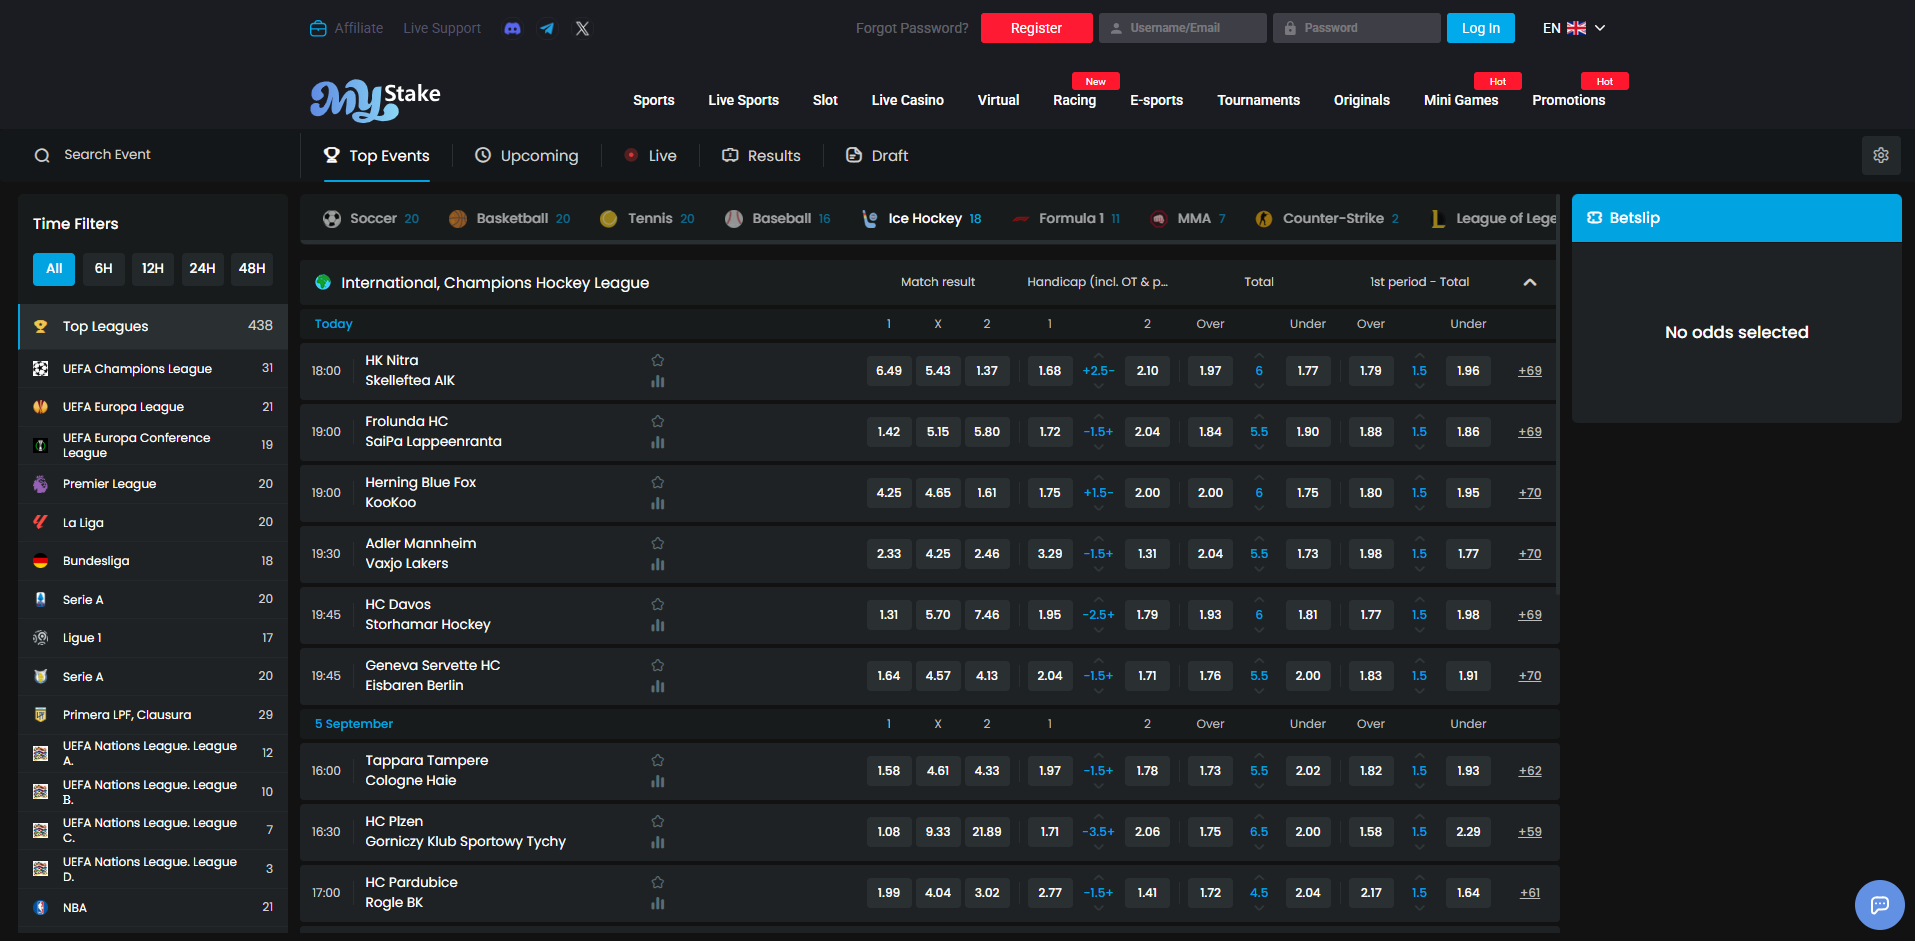Switch to the Draft tab

pos(877,155)
